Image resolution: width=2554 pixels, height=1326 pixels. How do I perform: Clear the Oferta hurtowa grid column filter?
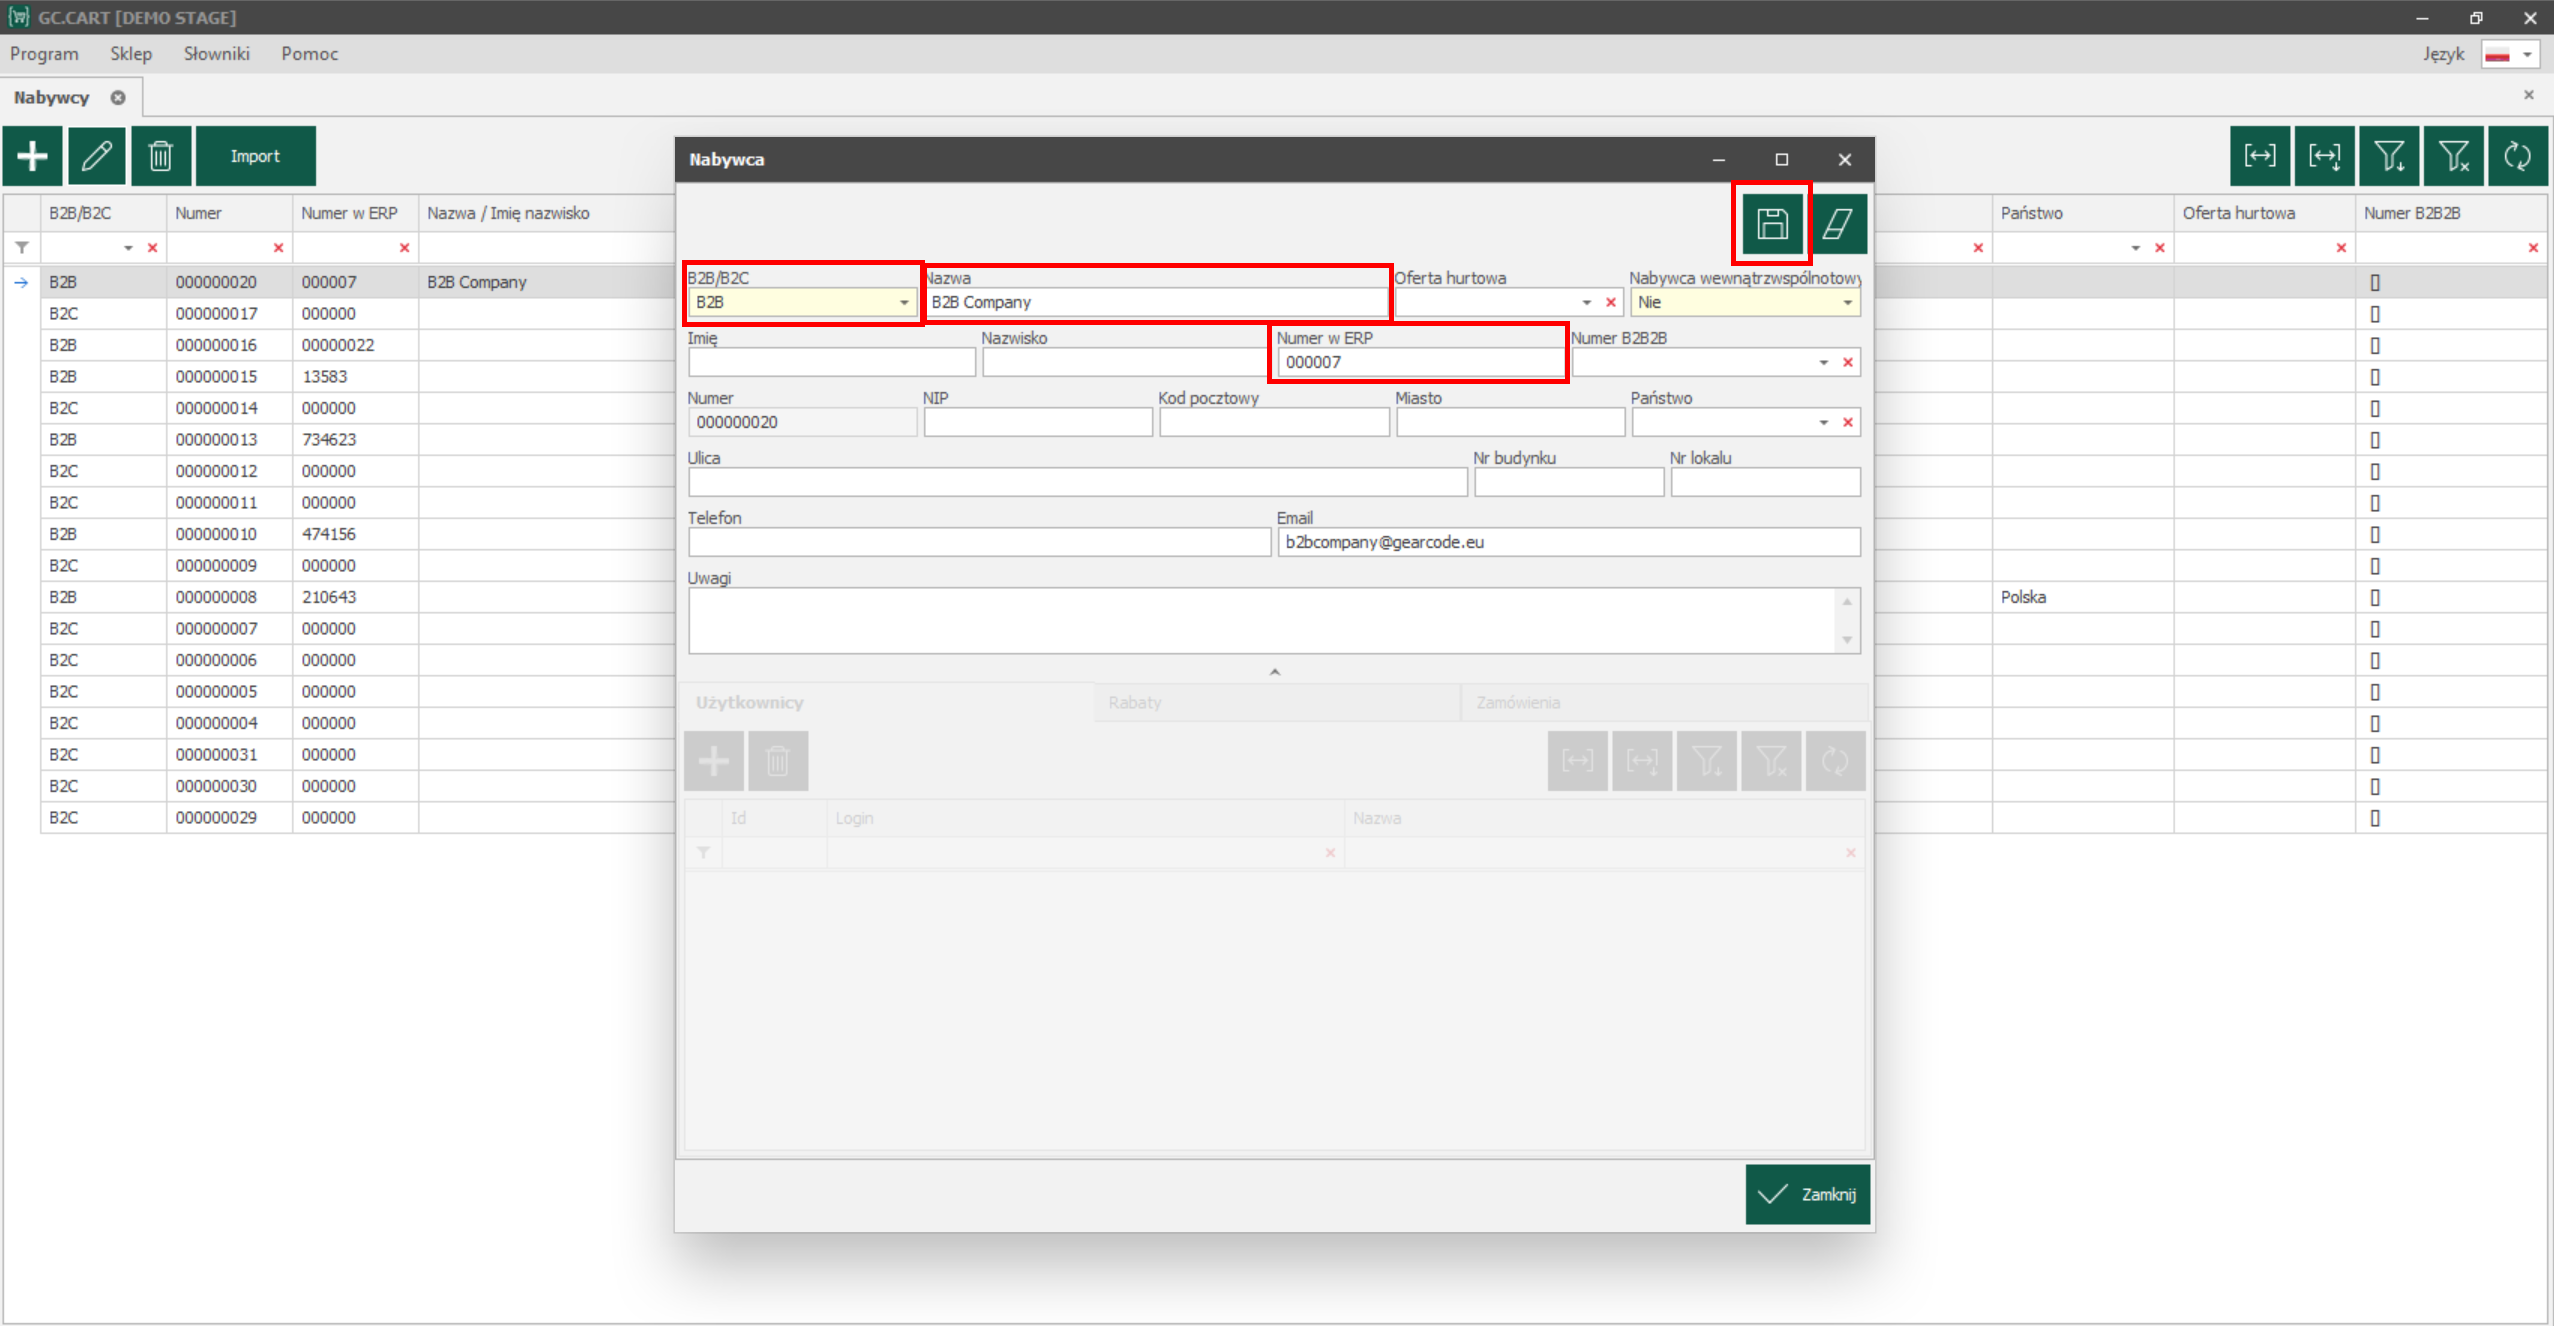click(x=2341, y=248)
